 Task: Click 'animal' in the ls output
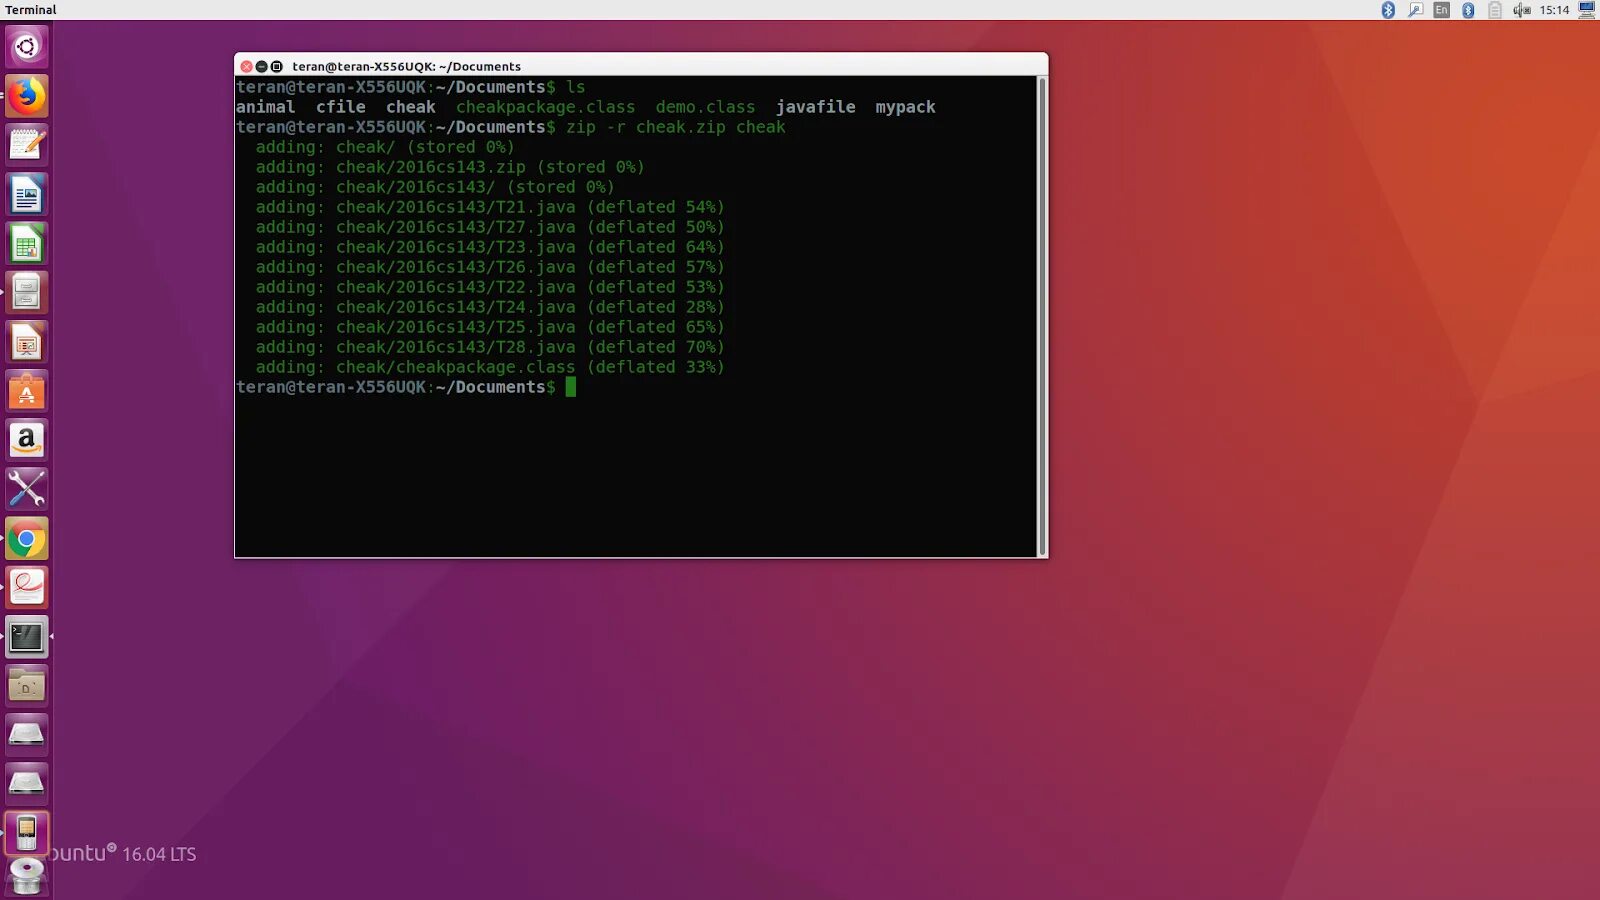(266, 107)
